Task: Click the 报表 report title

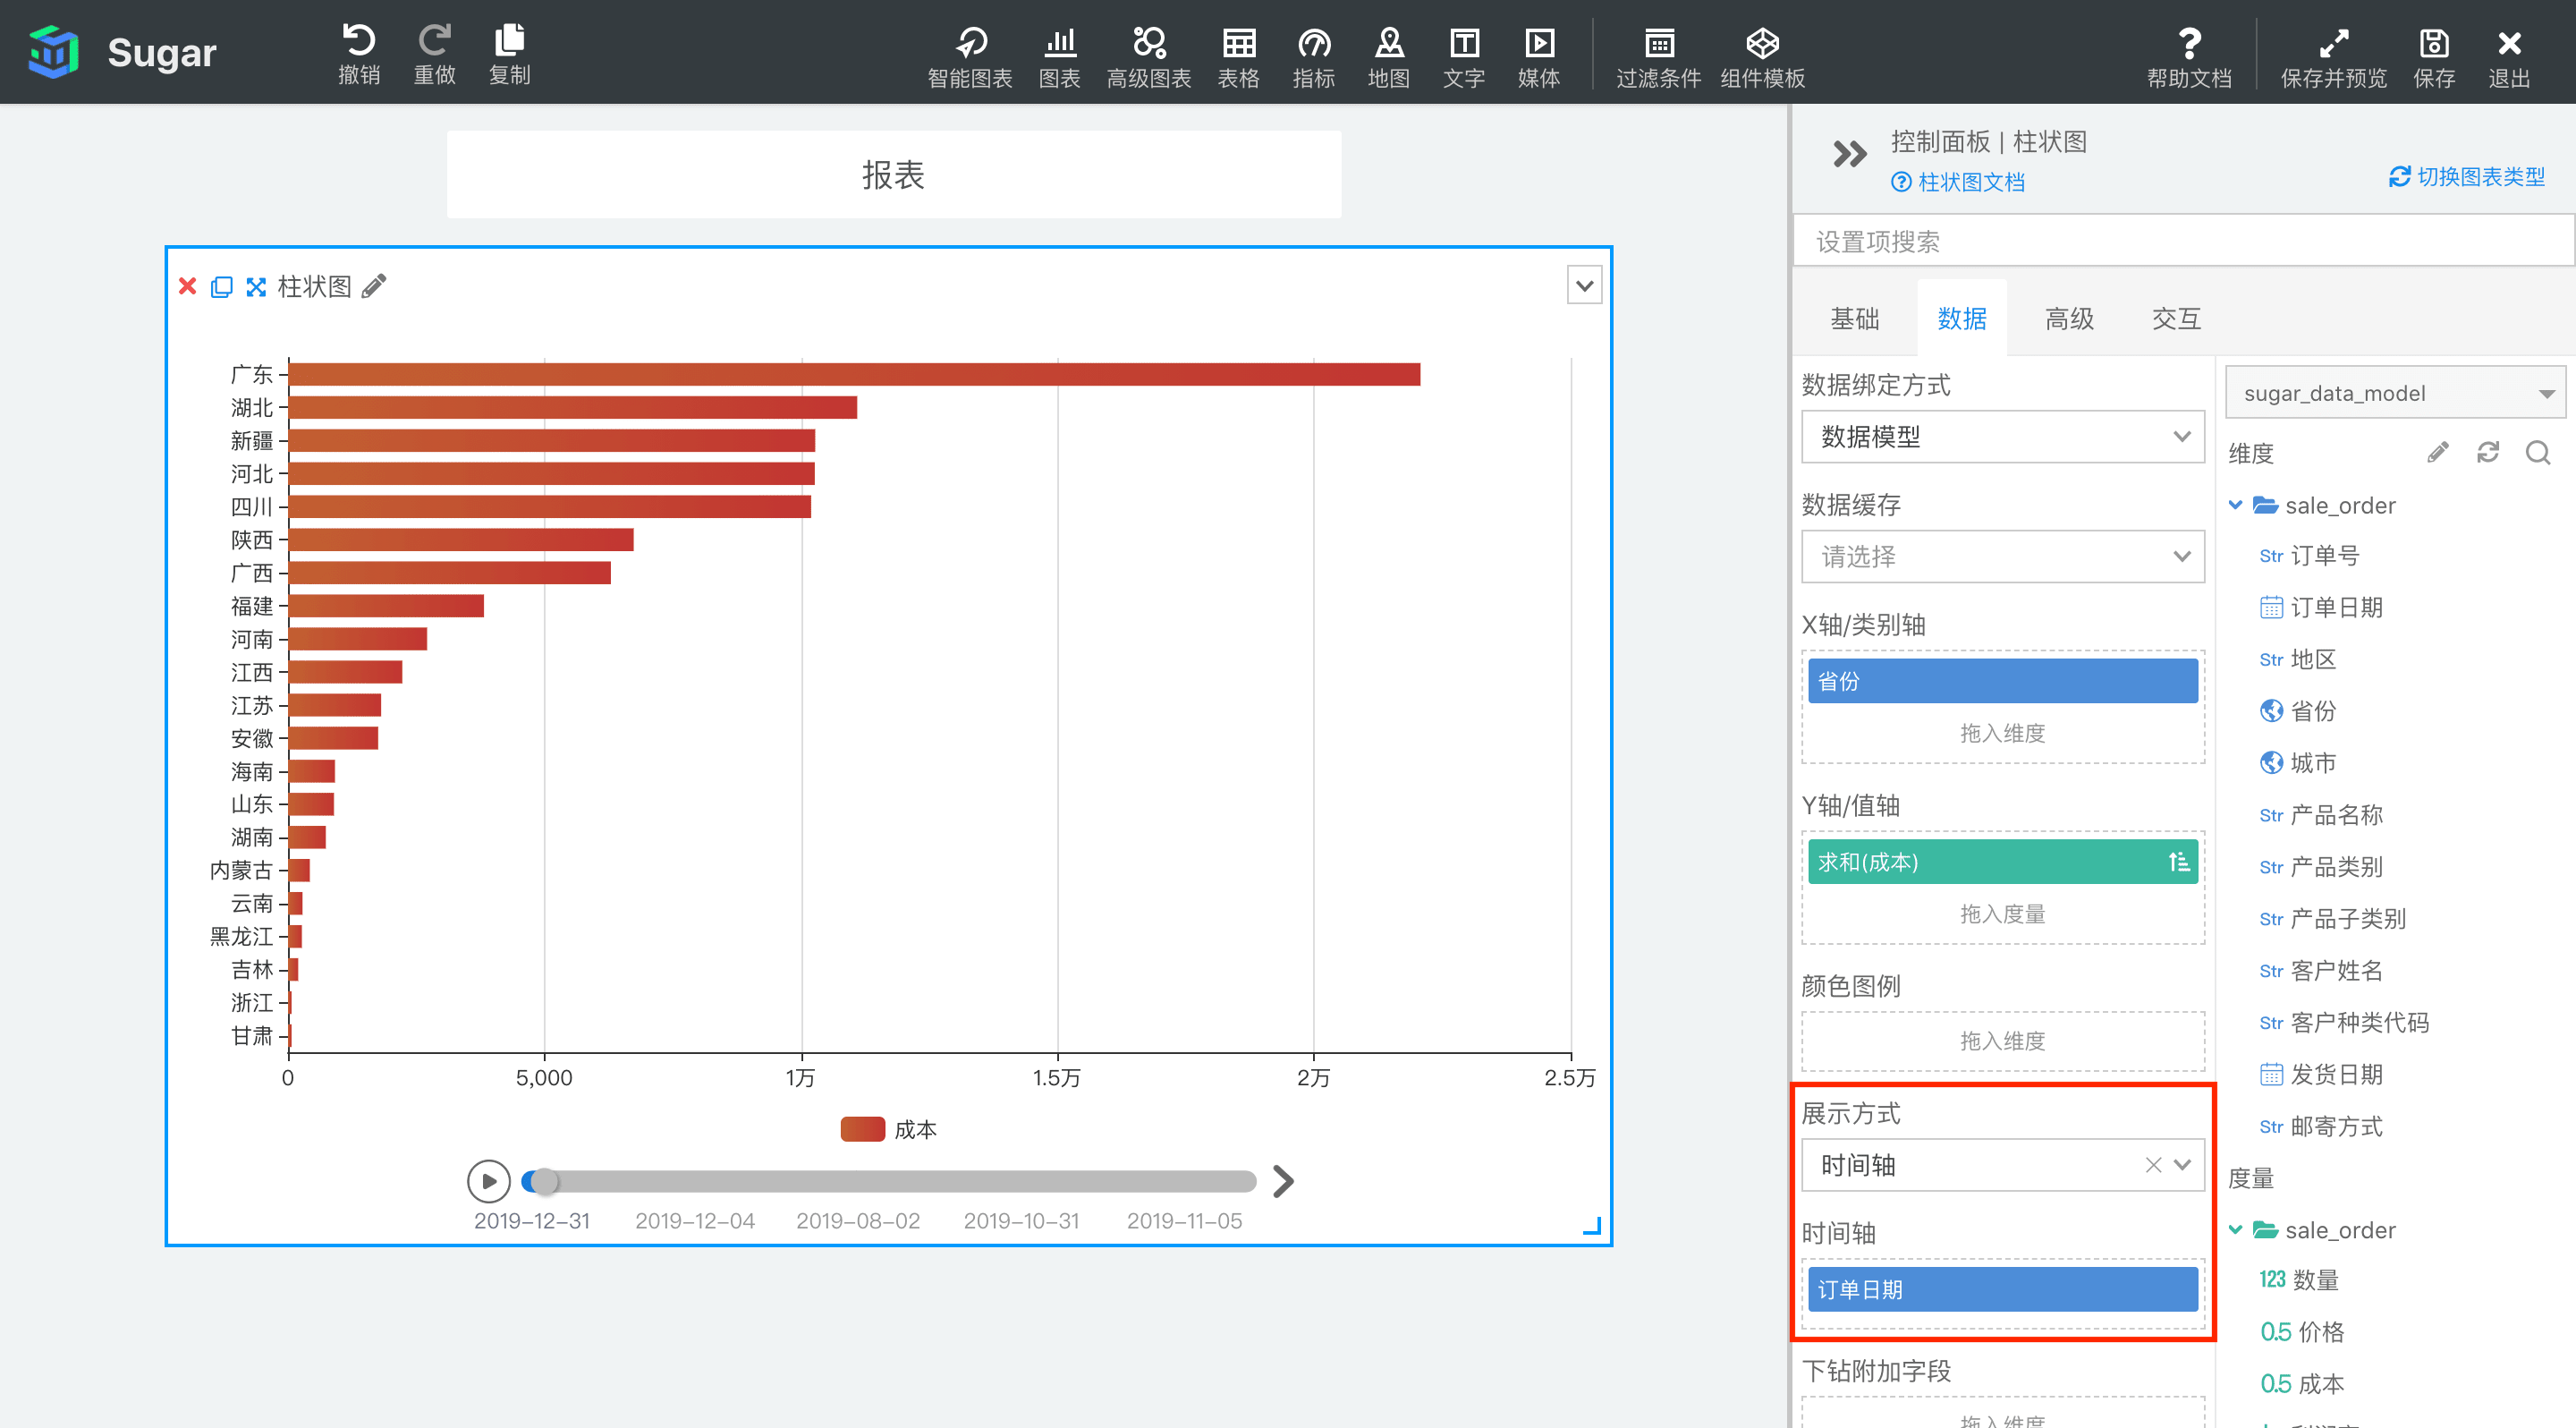Action: [893, 175]
